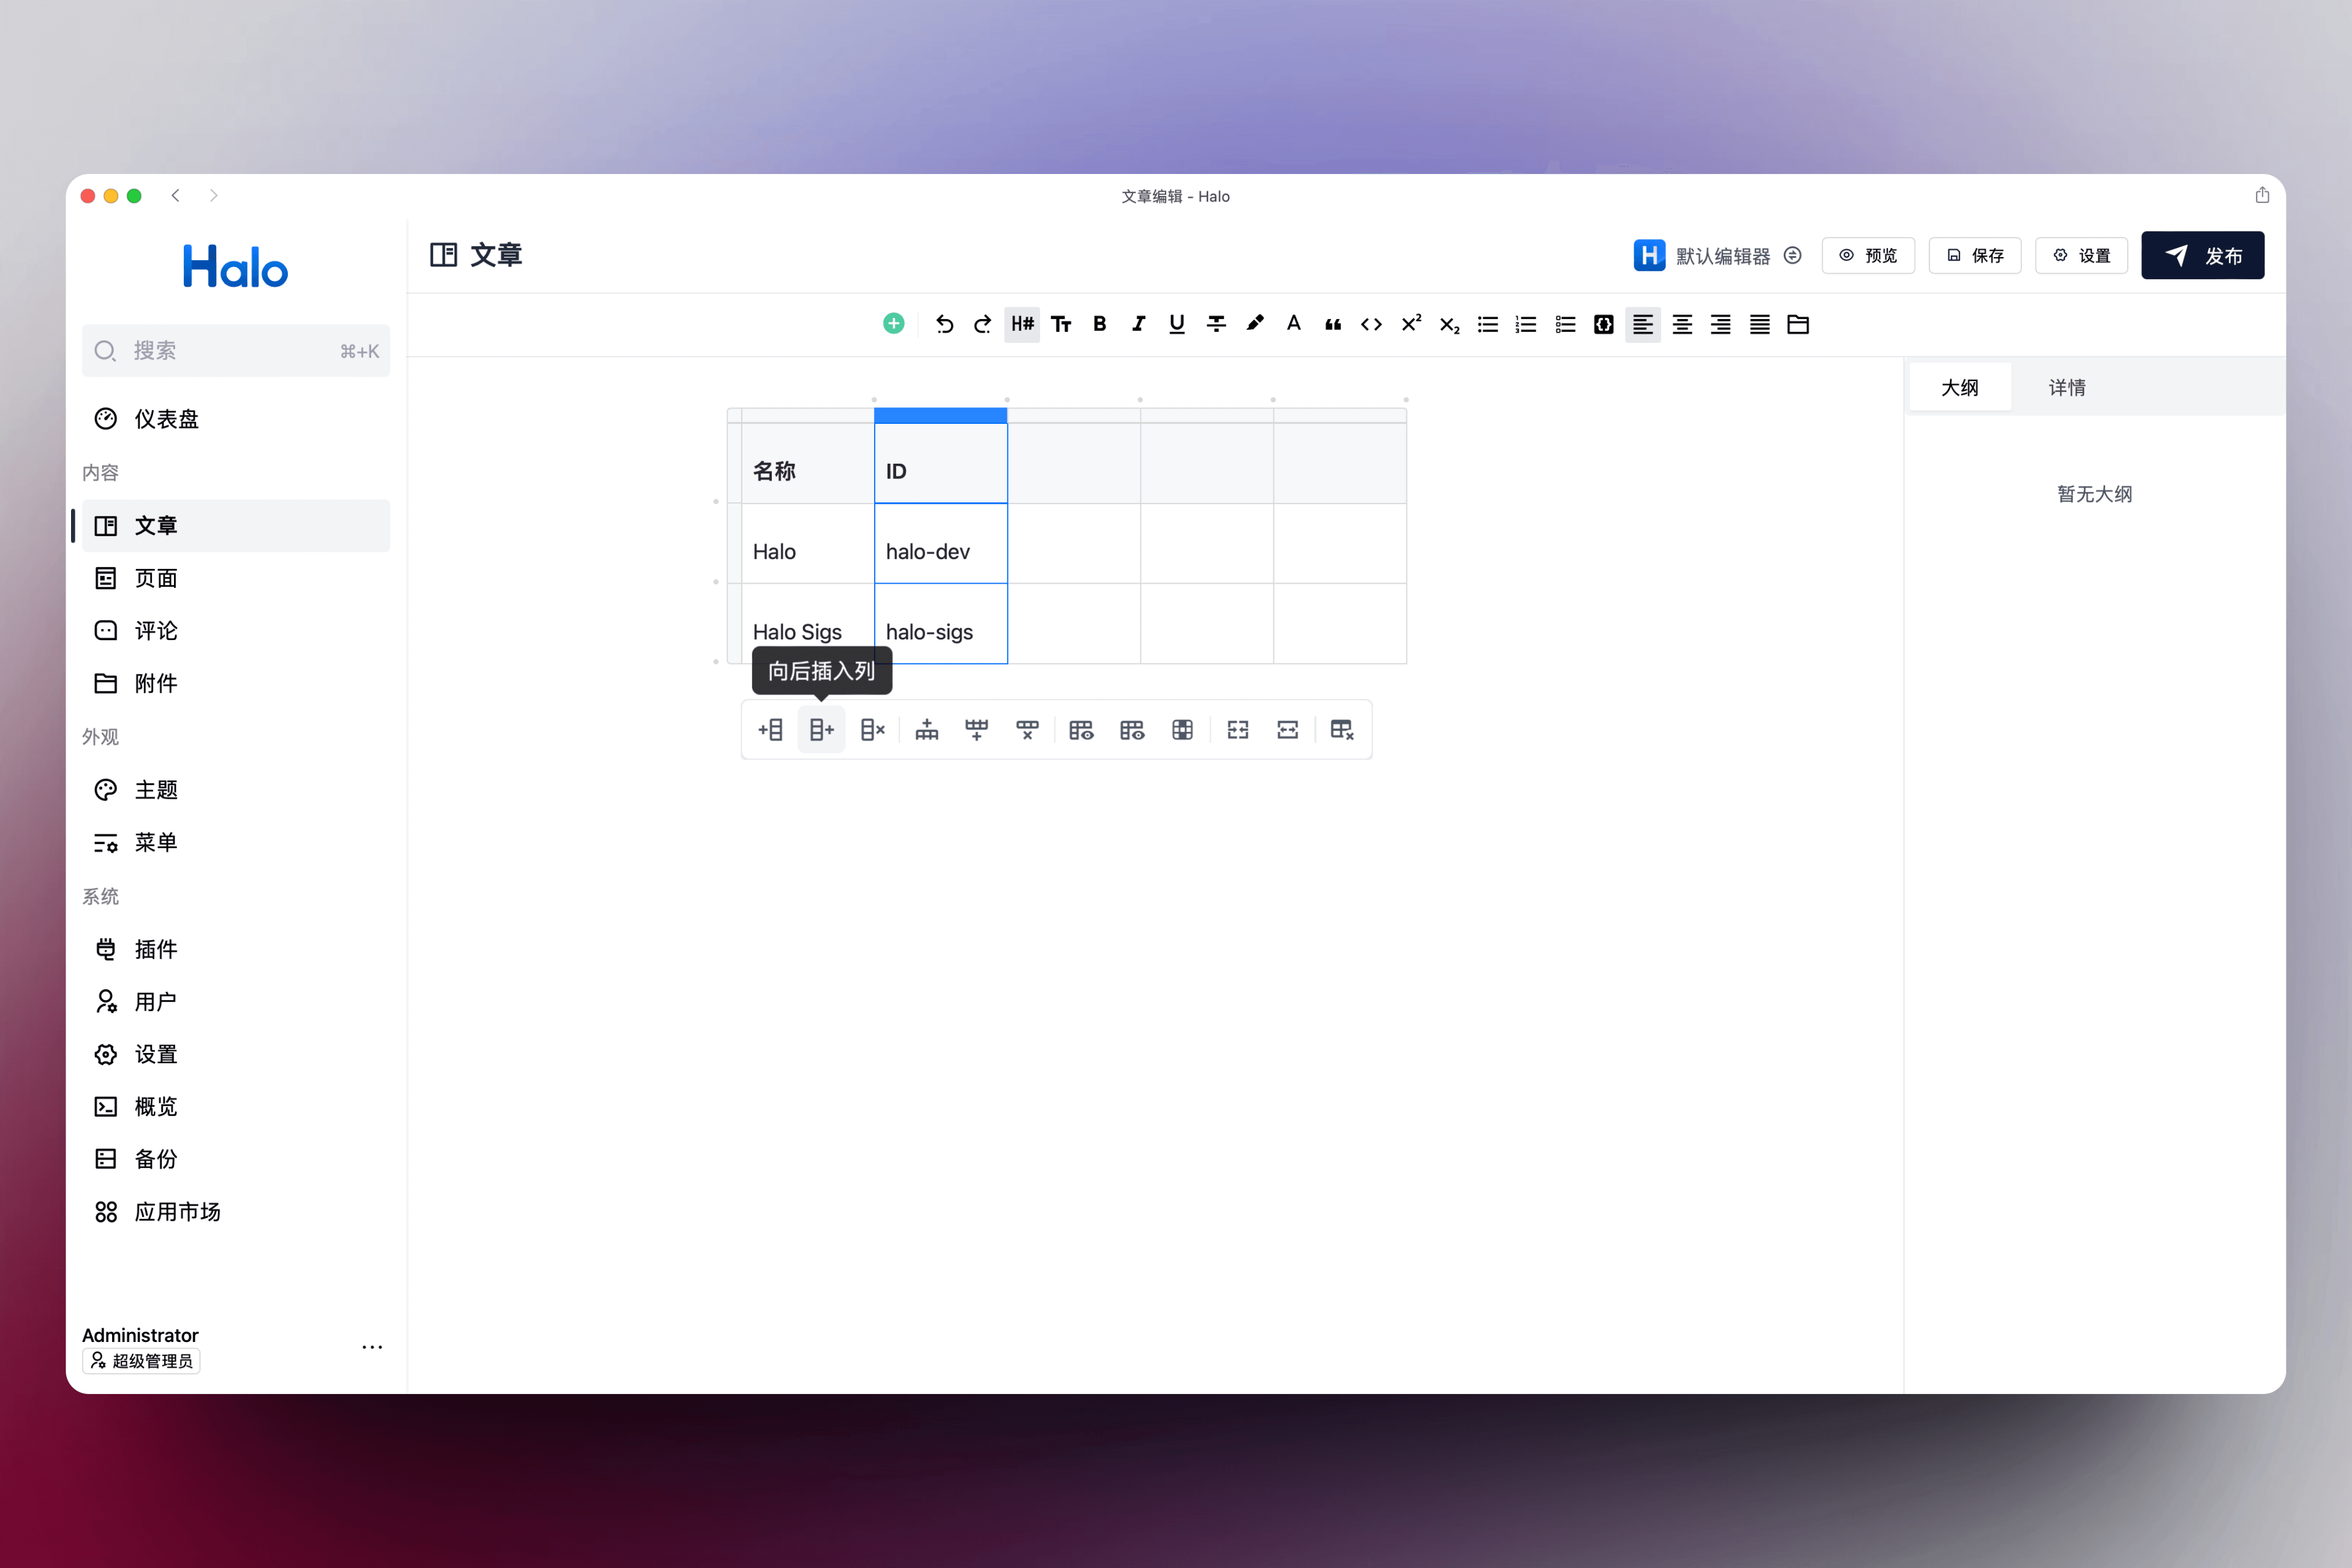Merge cells in table toolbar
The height and width of the screenshot is (1568, 2352).
tap(1238, 730)
